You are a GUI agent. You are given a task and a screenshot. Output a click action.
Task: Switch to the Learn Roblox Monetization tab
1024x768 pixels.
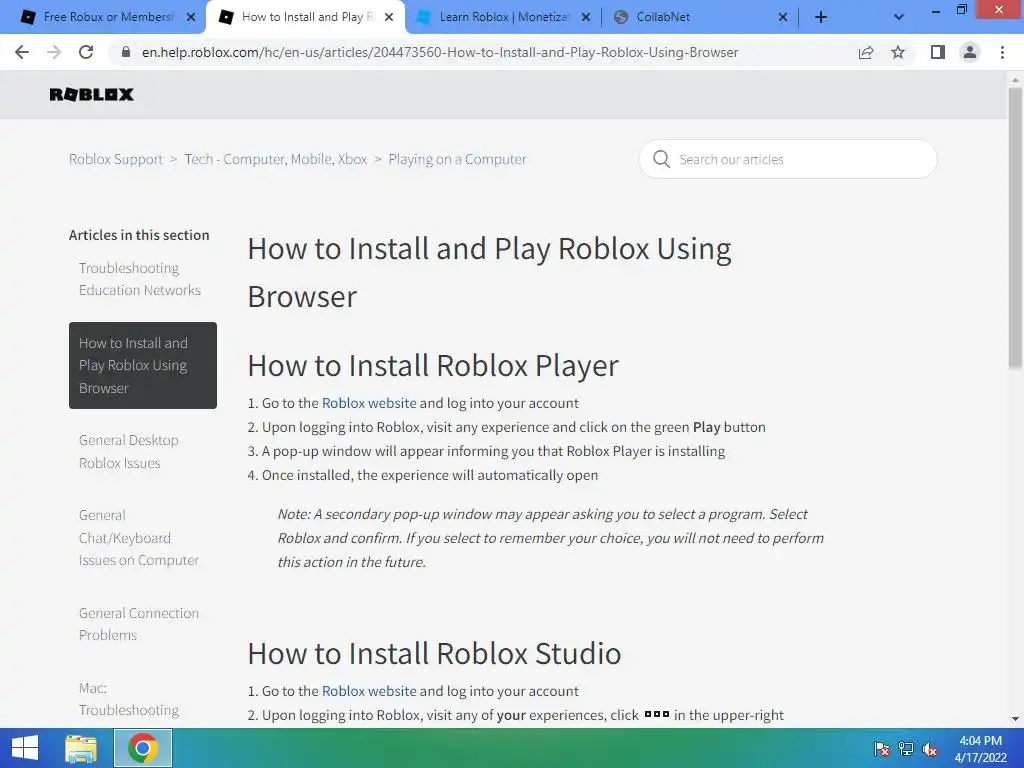click(x=503, y=18)
